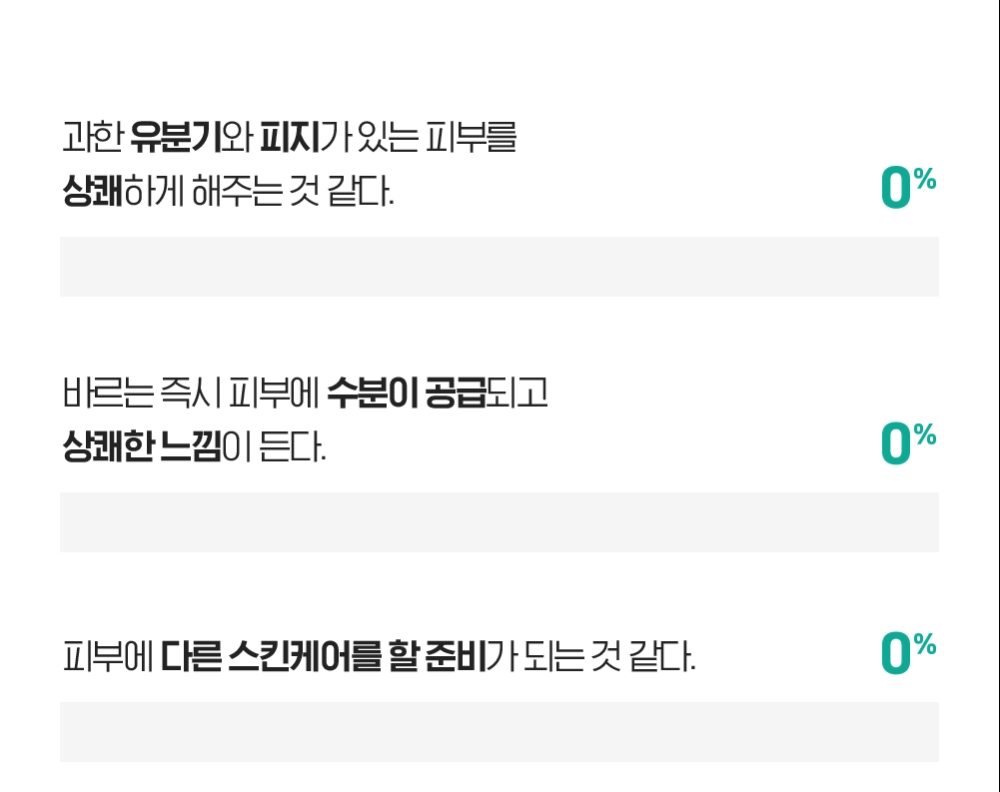Click the 0% value beside 상쾌한 느낌이 든다
1000x792 pixels.
(907, 443)
